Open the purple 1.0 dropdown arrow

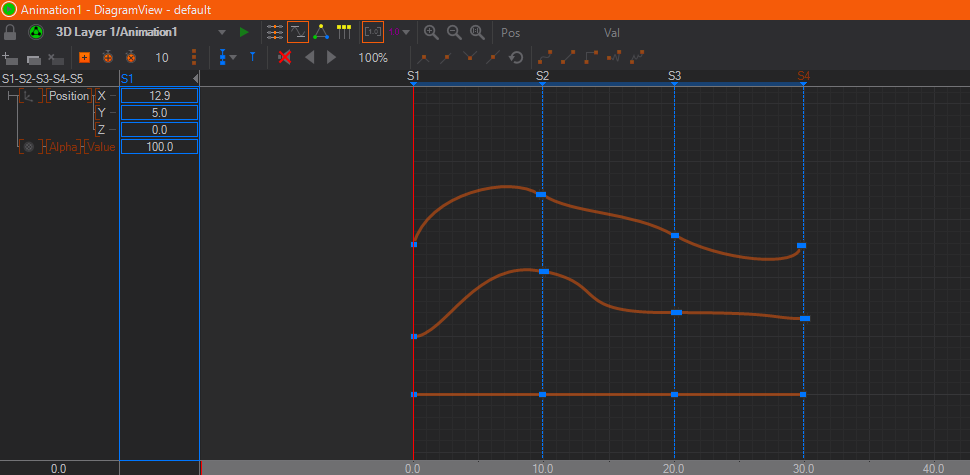tap(405, 32)
